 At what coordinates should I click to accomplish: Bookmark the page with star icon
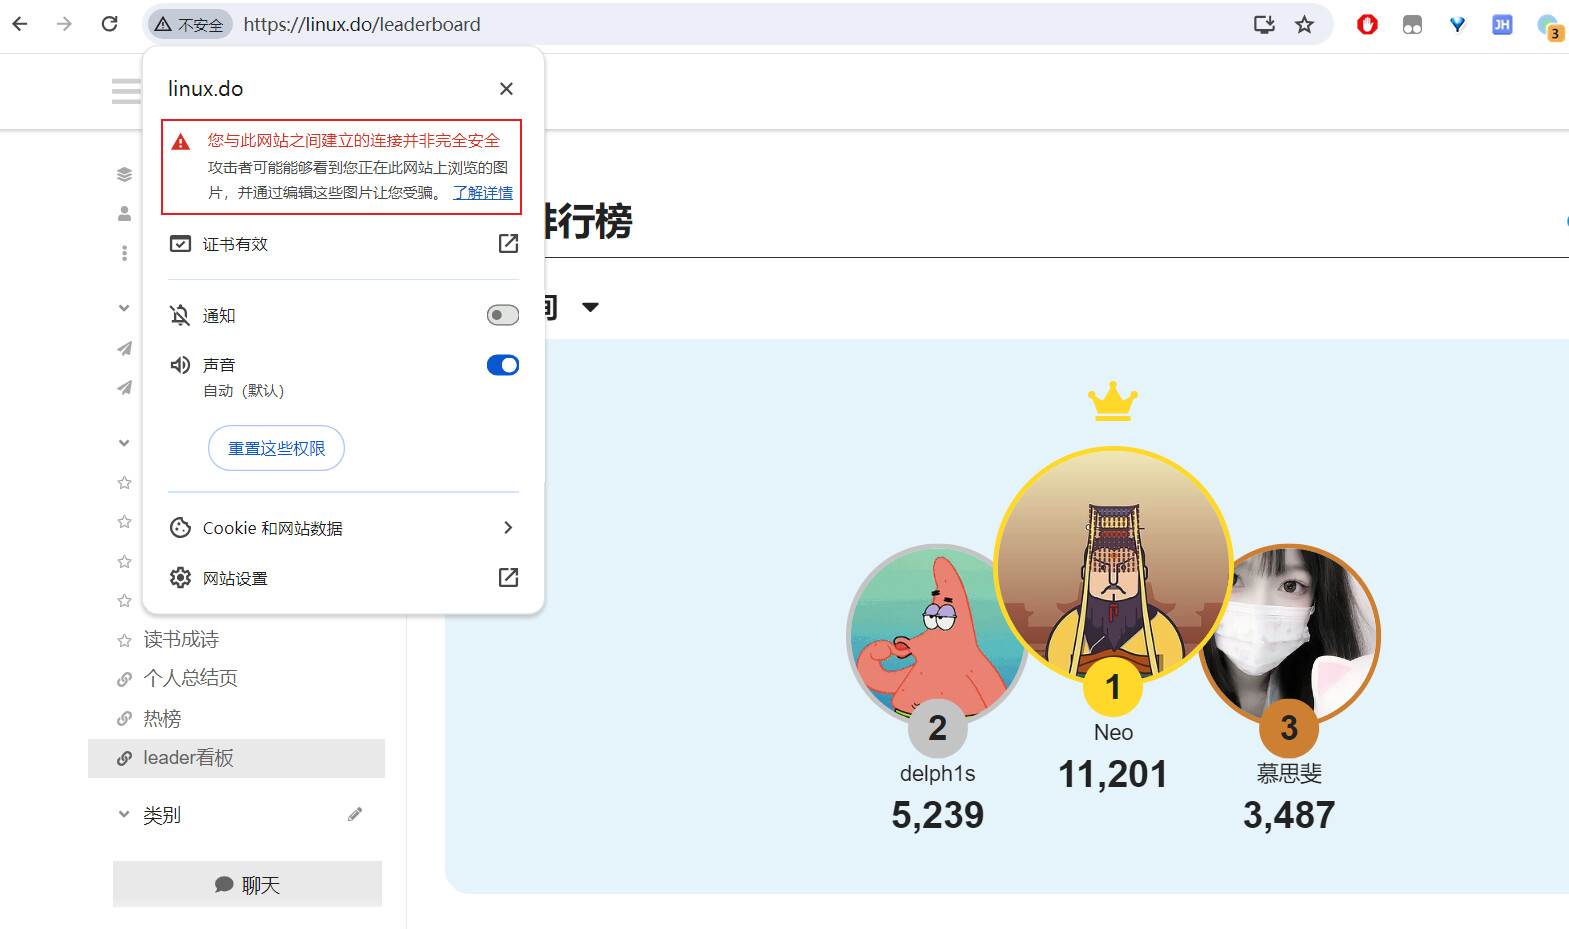[1304, 24]
